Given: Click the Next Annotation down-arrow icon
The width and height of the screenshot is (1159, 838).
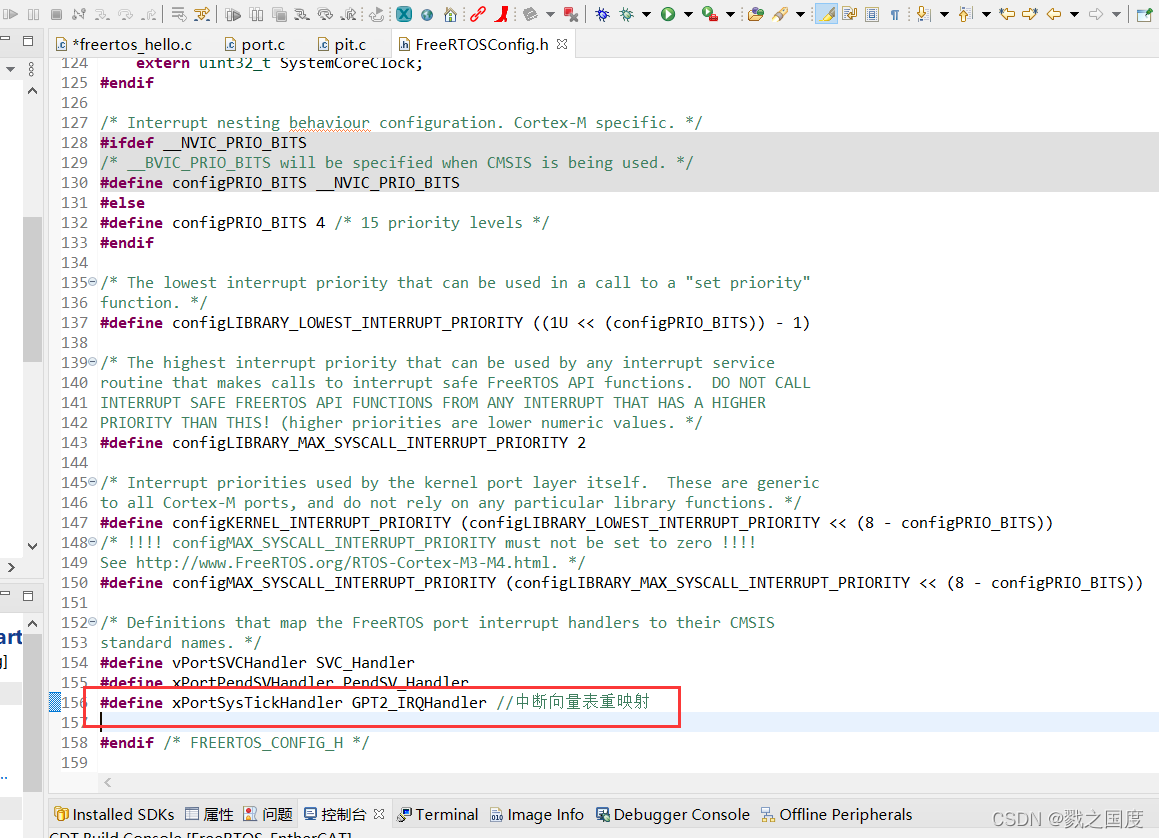Looking at the screenshot, I should click(x=923, y=14).
